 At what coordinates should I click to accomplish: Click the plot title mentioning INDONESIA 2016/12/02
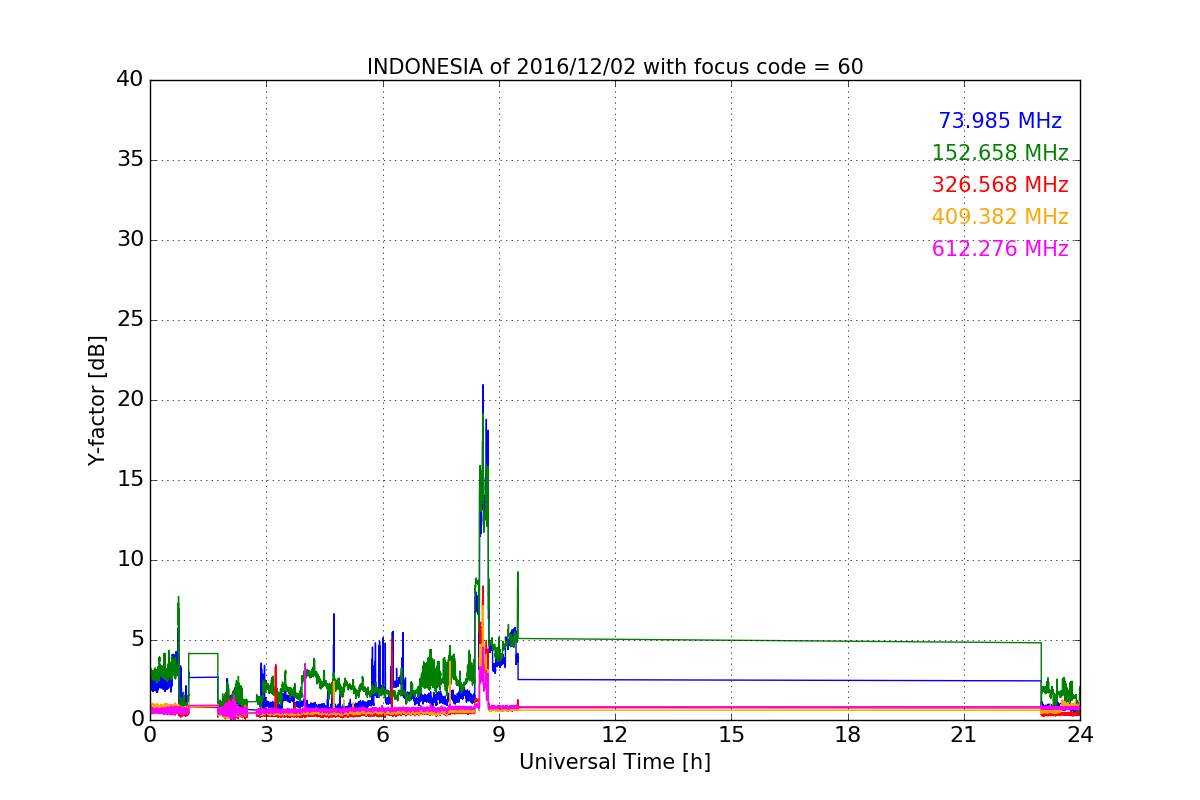point(615,67)
